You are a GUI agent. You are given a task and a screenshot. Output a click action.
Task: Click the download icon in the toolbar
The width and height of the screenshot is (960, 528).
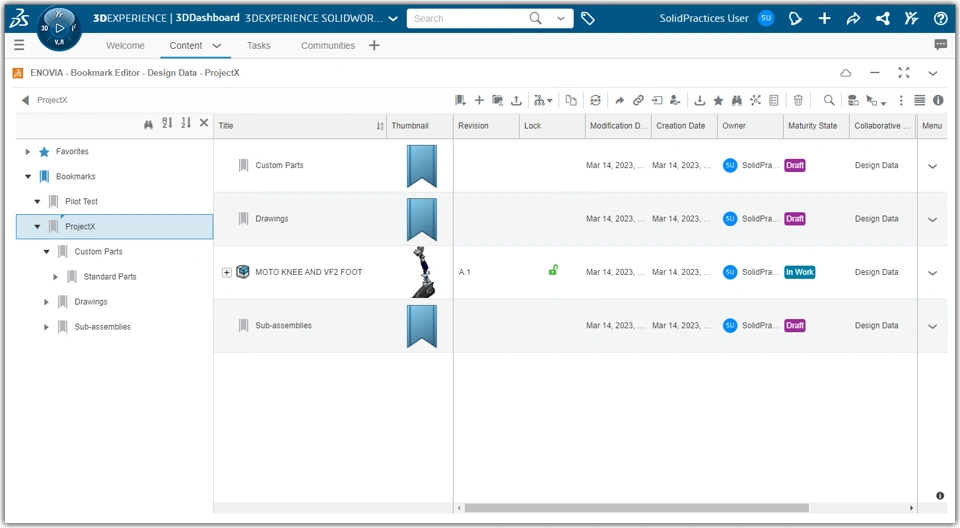700,100
